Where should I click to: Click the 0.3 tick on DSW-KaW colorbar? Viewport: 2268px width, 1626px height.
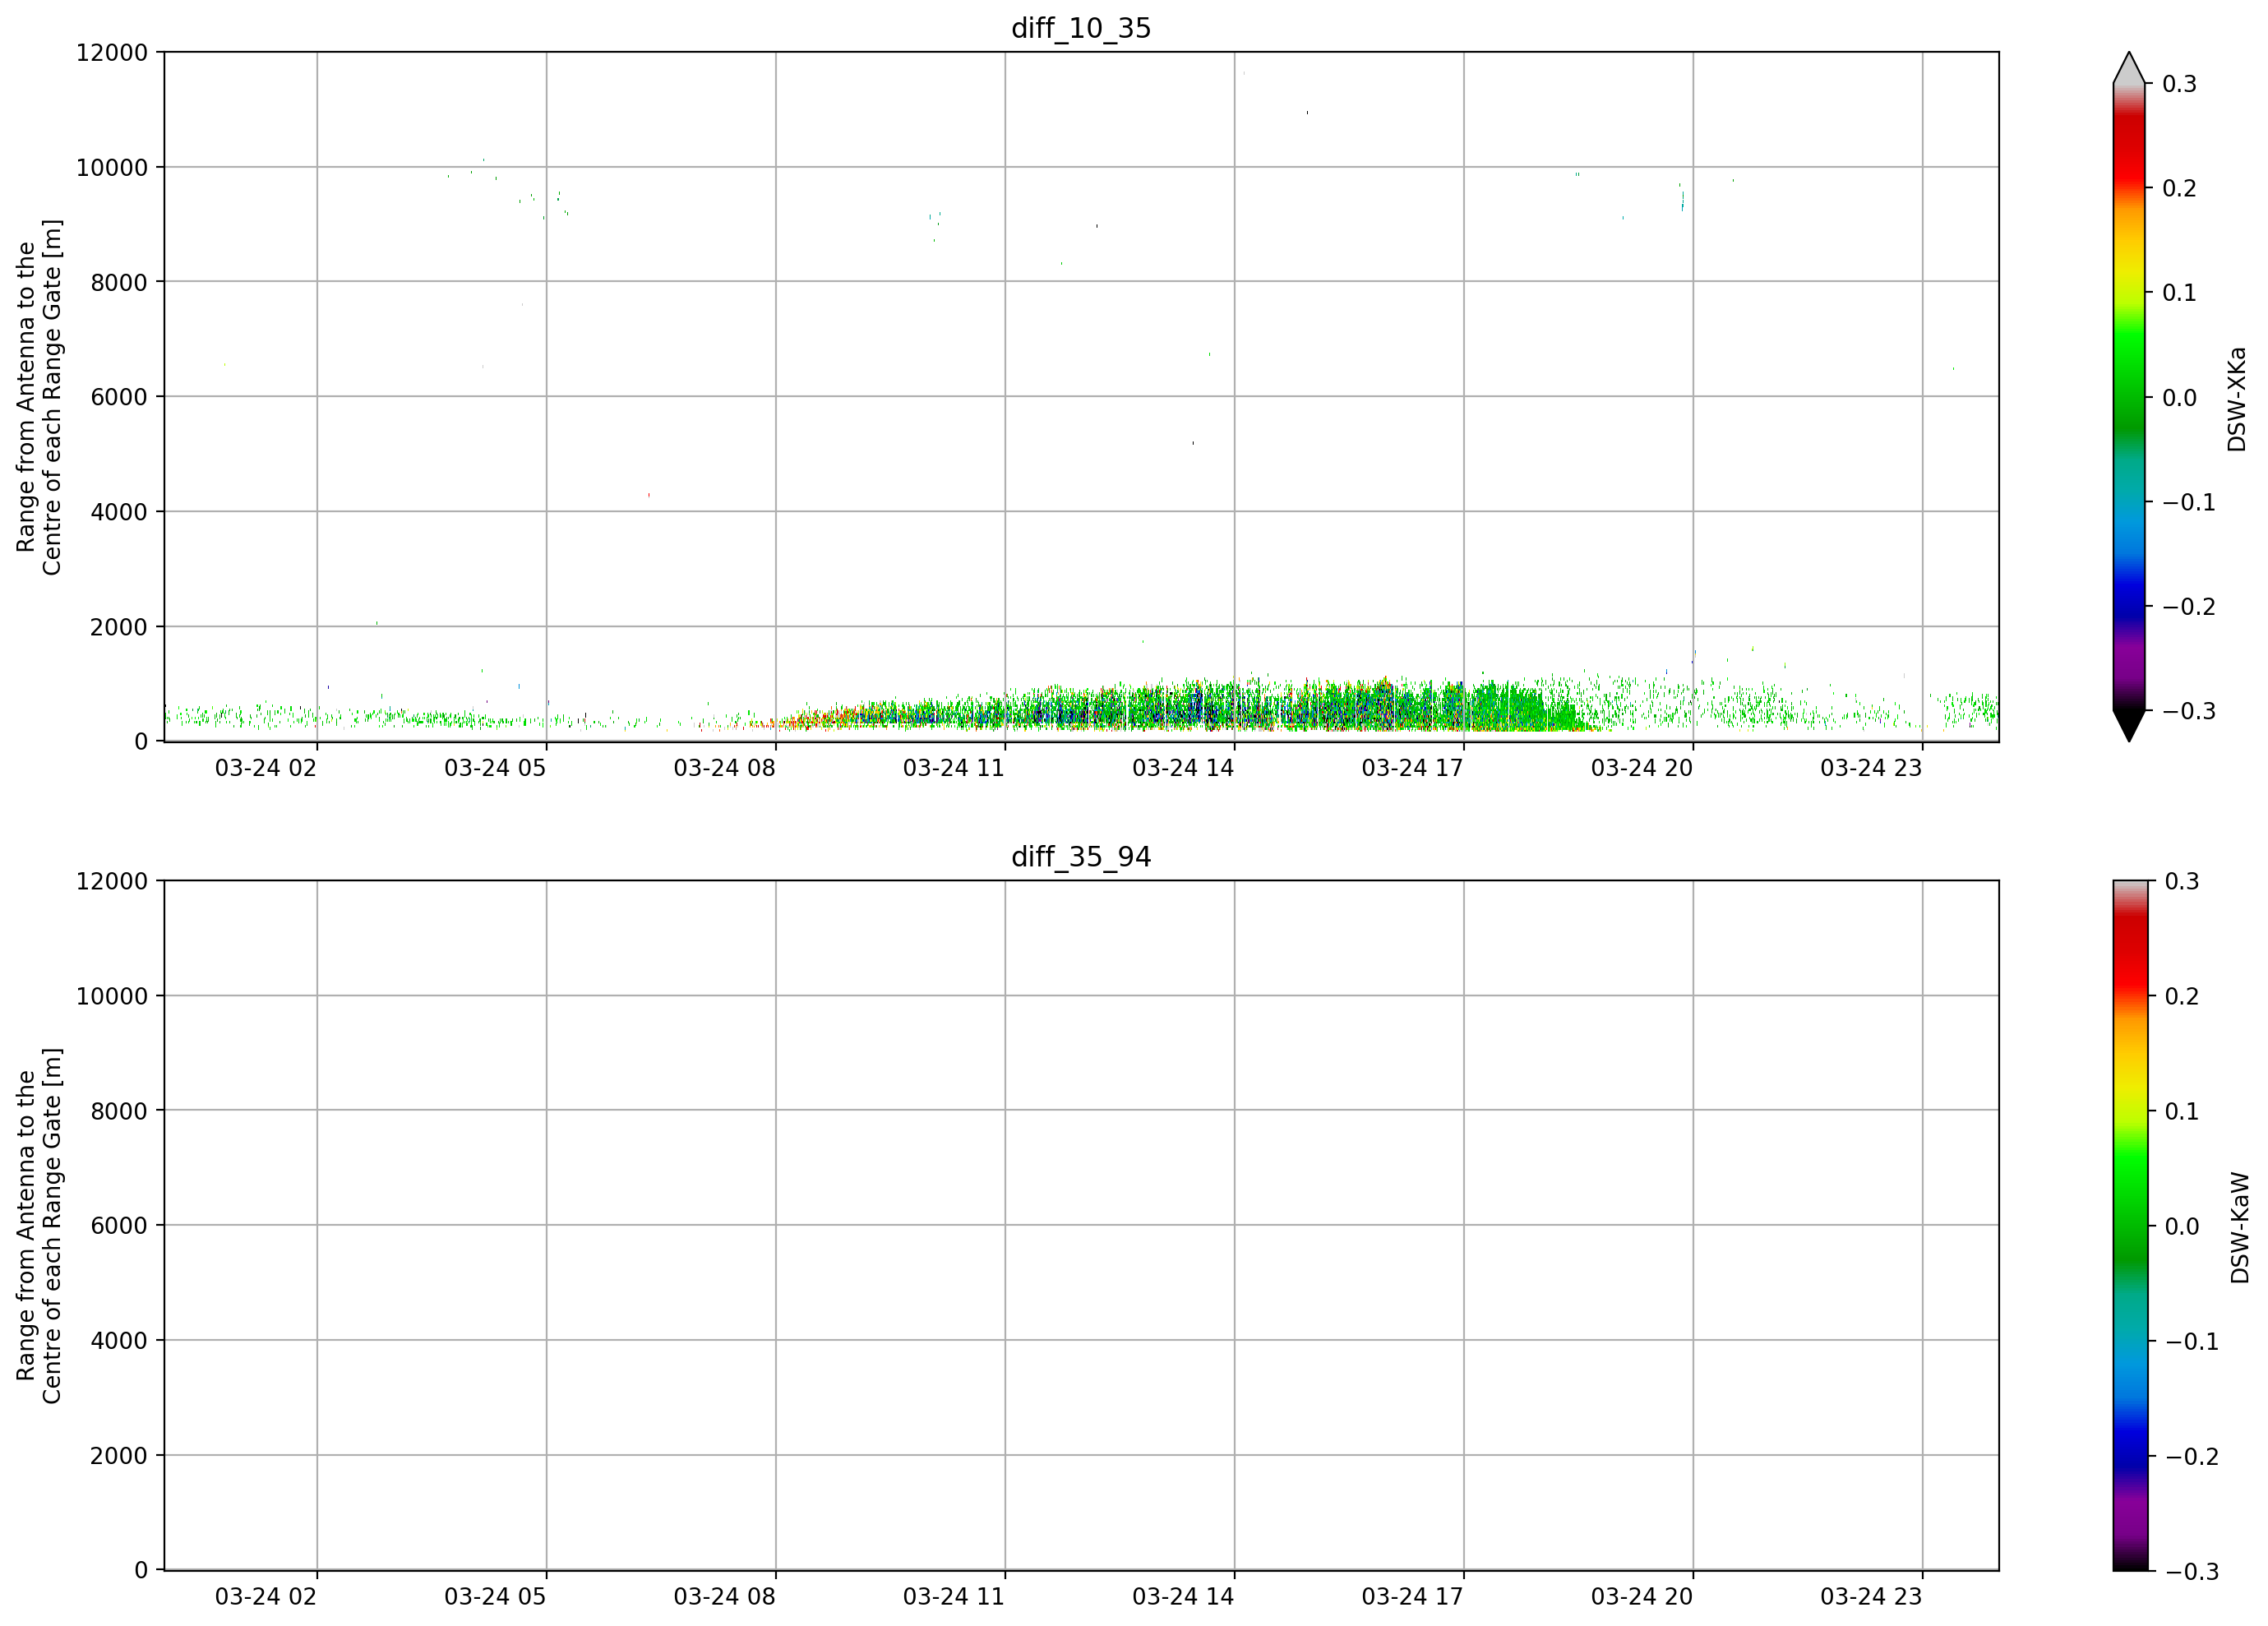pos(2182,881)
